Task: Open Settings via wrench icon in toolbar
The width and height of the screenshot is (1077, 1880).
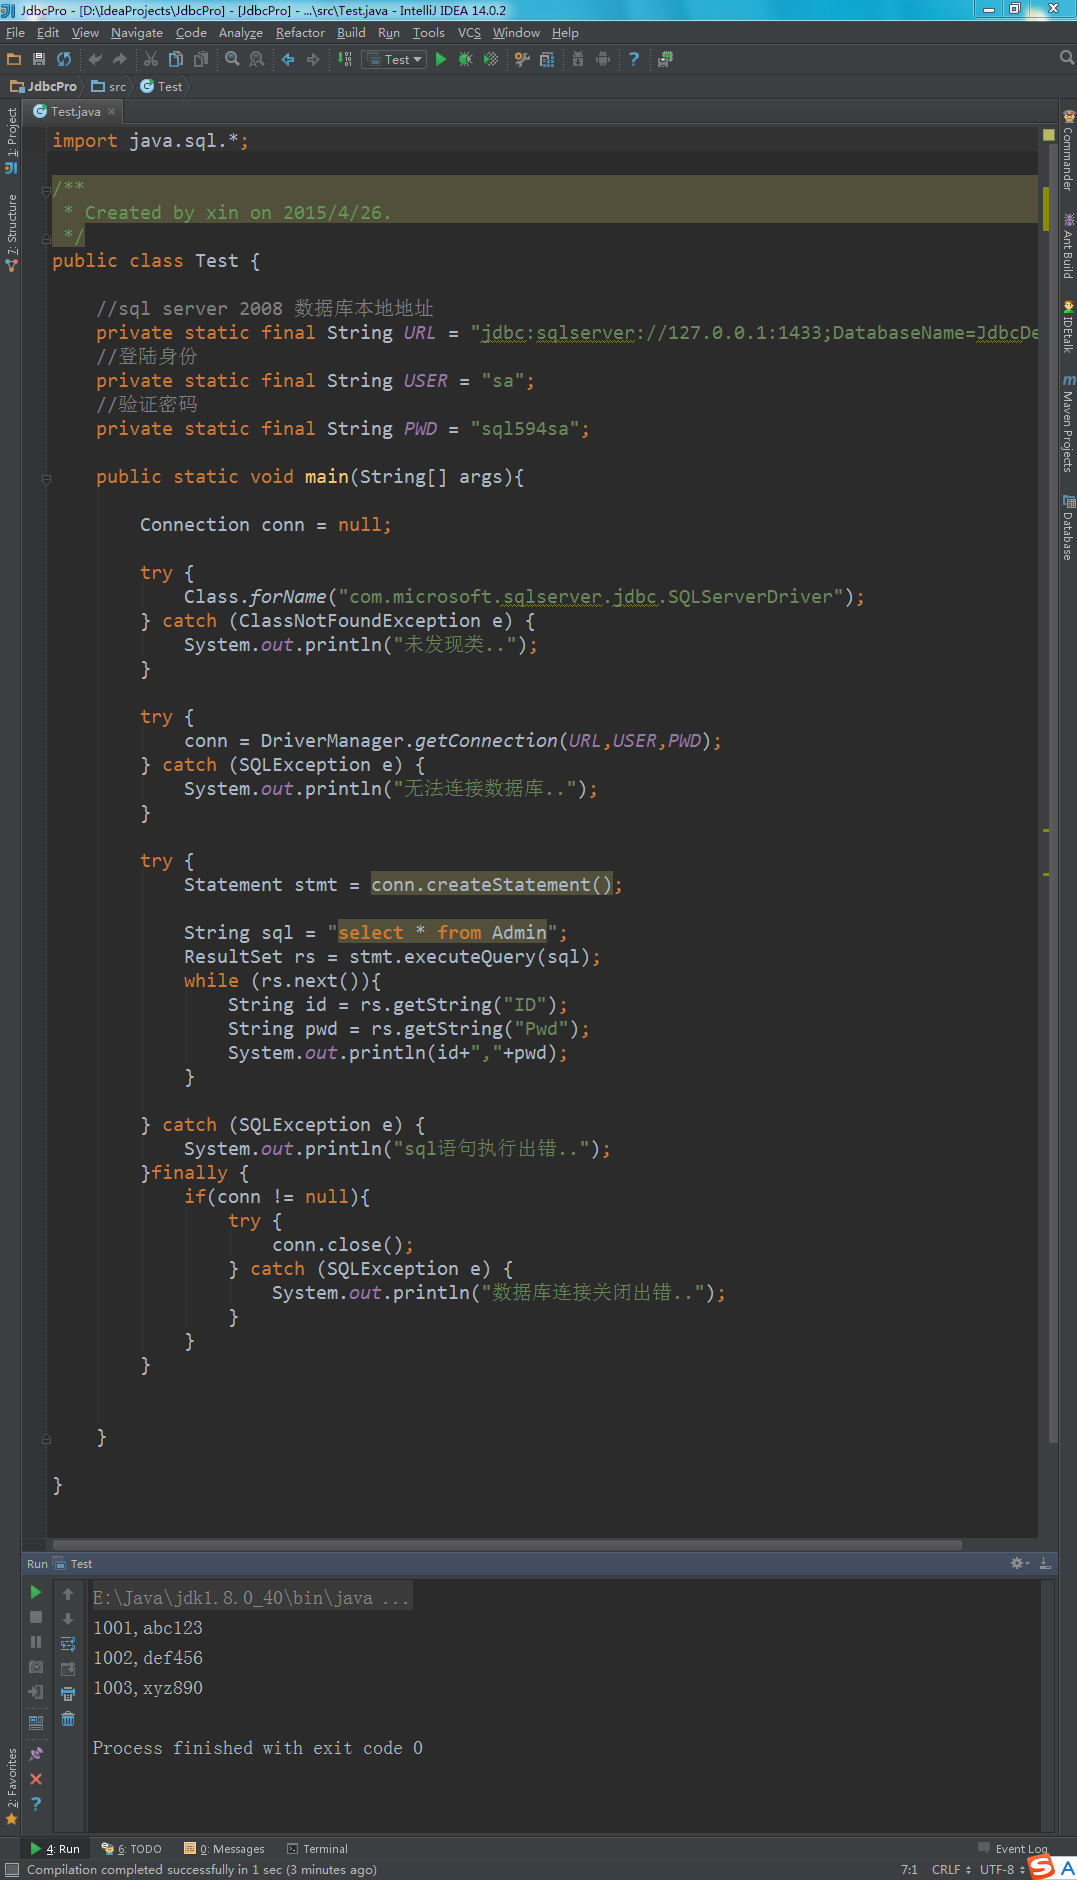Action: pyautogui.click(x=522, y=60)
